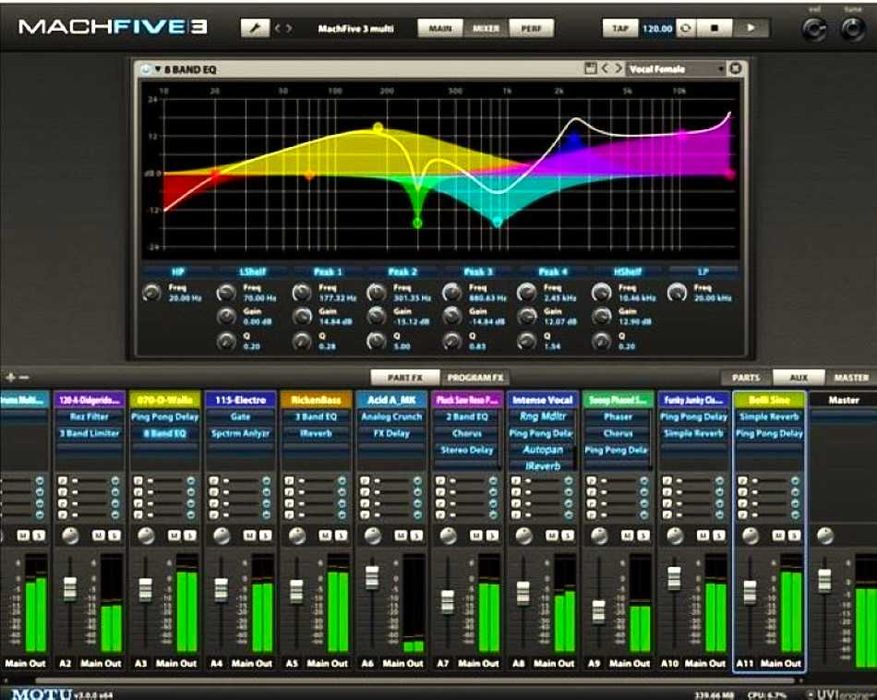
Task: Click the TAP tempo button
Action: (620, 28)
